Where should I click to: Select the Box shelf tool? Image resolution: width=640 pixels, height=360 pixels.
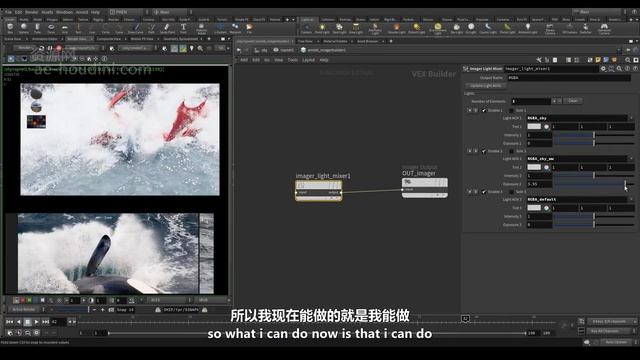pos(10,29)
